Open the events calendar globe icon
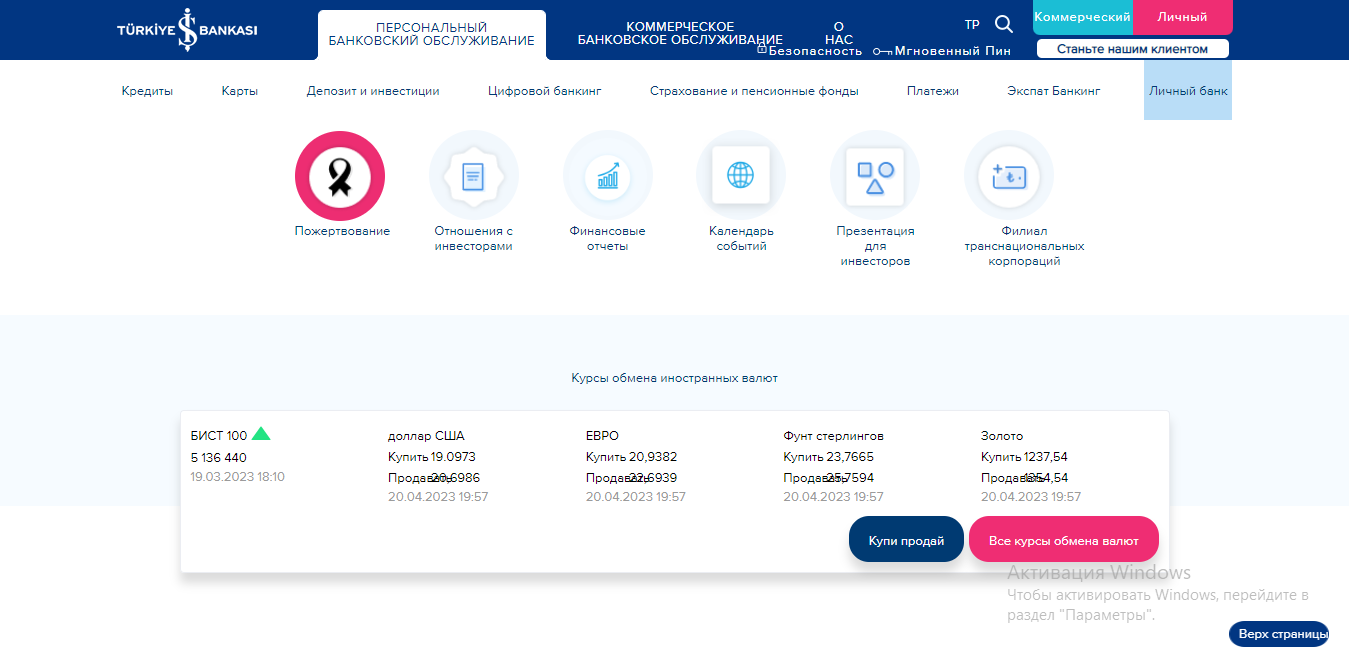1349x657 pixels. tap(740, 175)
